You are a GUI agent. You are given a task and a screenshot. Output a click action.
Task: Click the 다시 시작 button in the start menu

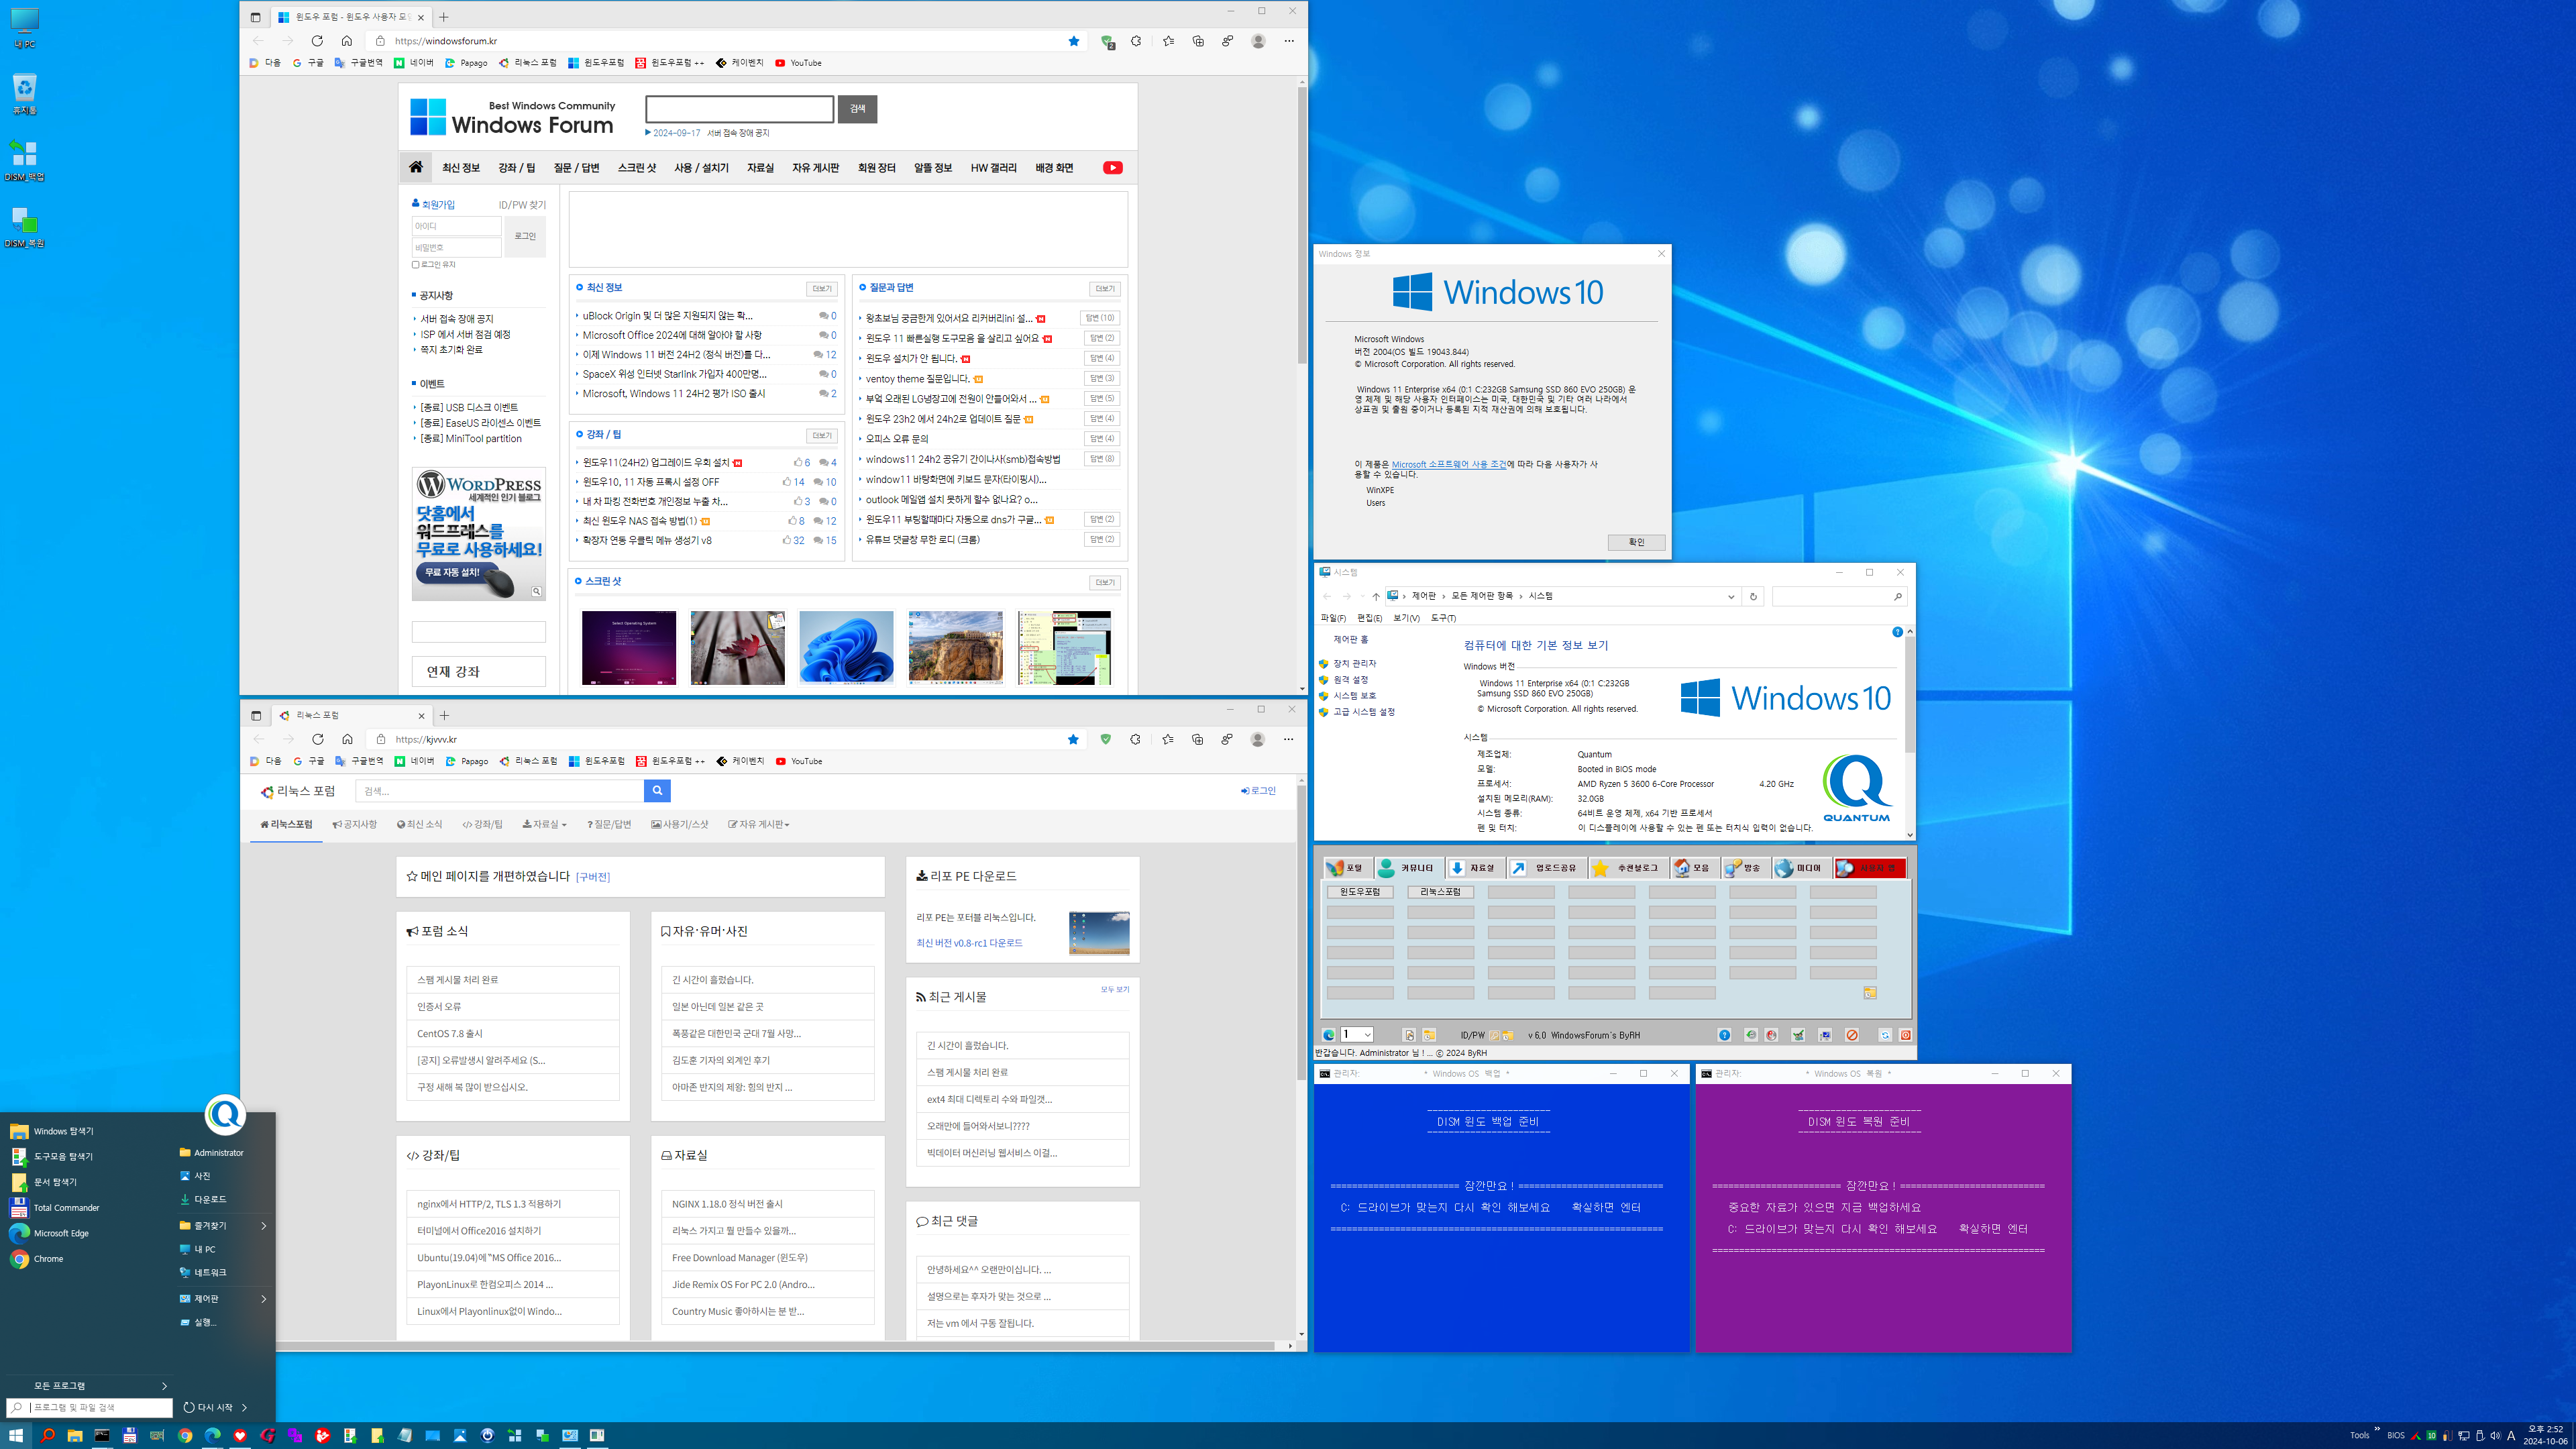pyautogui.click(x=208, y=1407)
